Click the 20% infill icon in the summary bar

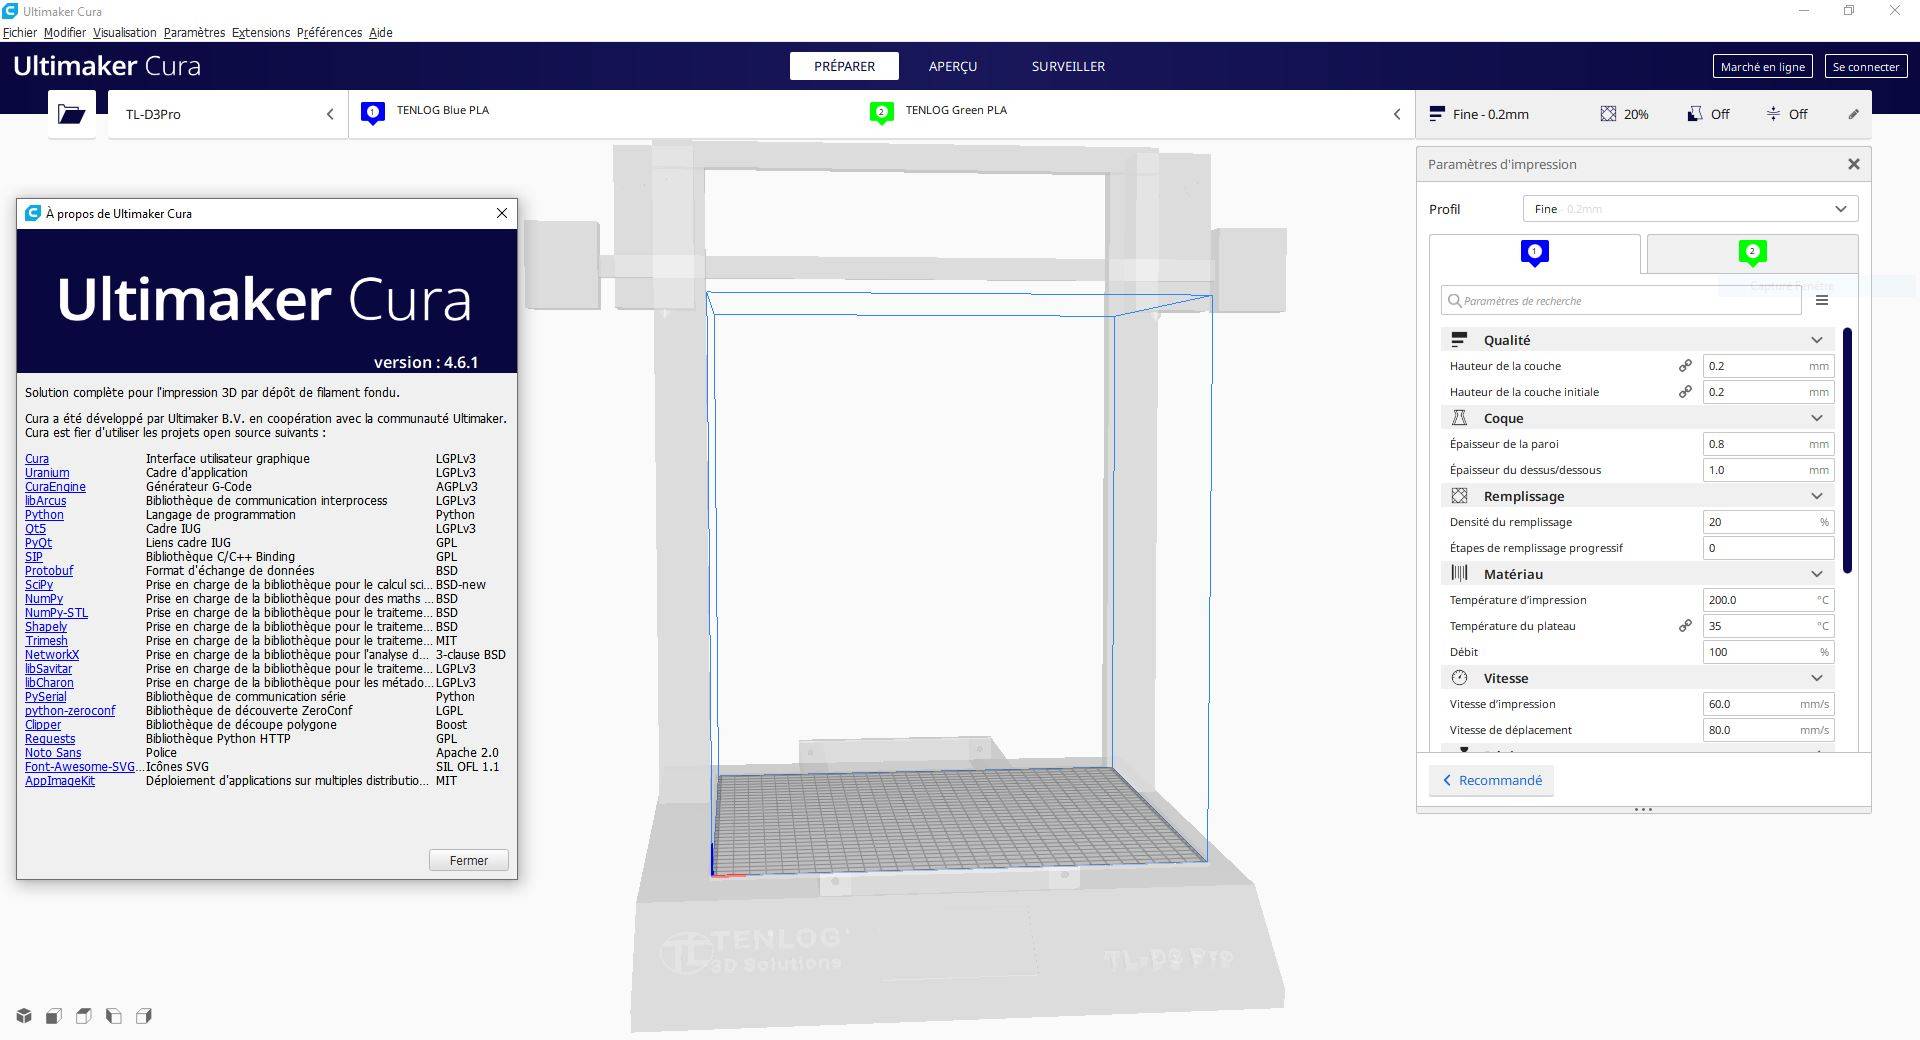tap(1608, 114)
